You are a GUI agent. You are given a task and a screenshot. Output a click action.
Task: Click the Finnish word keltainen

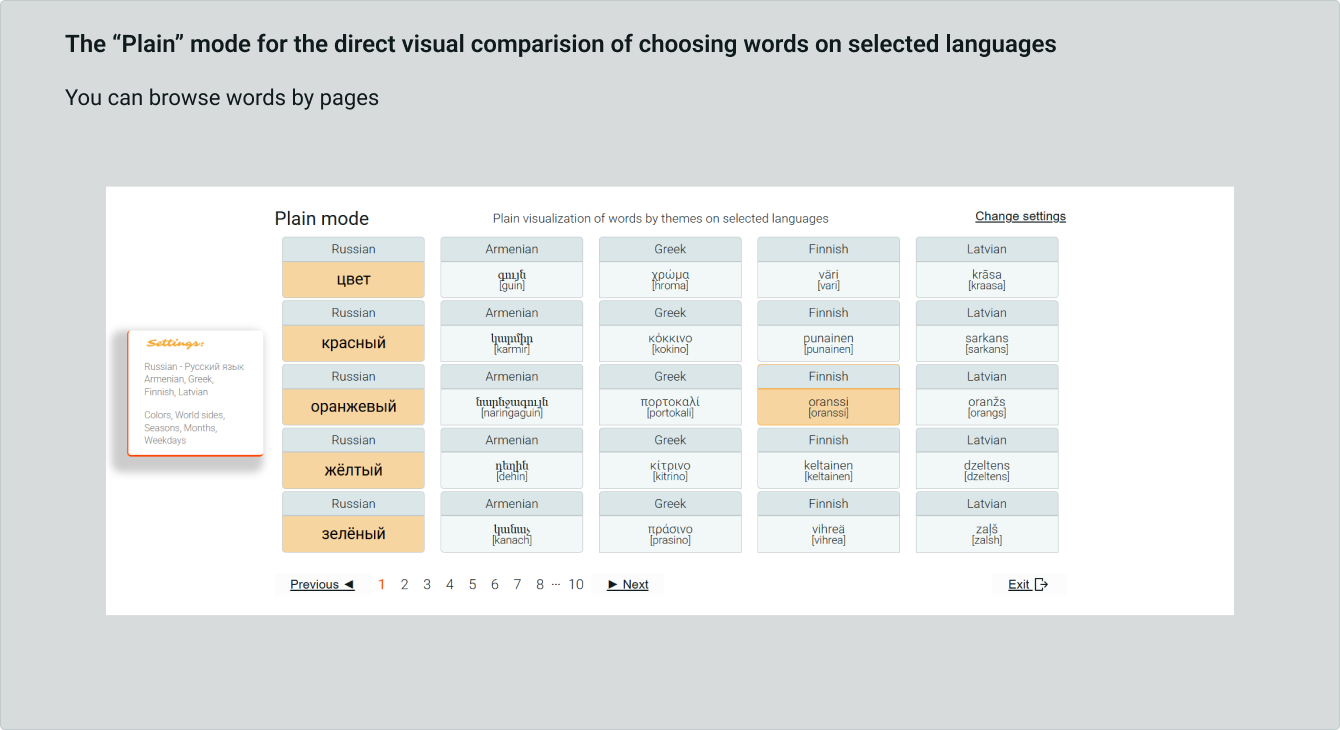(828, 470)
